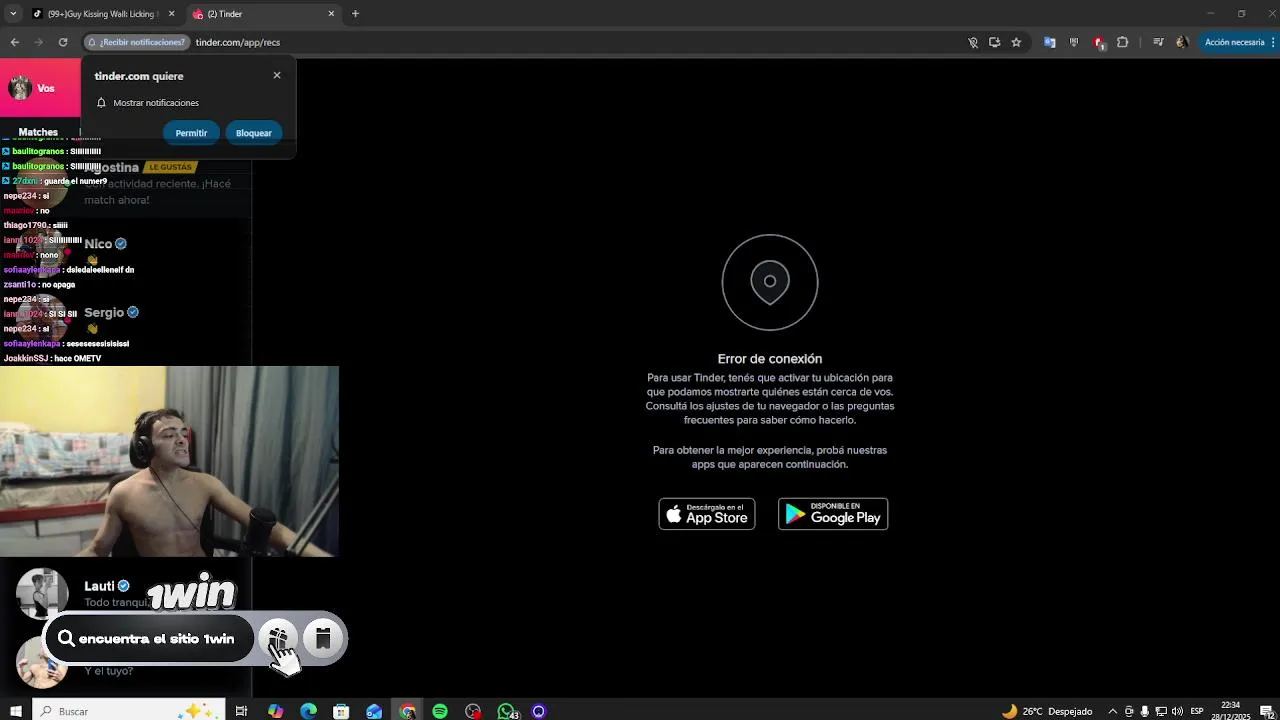1280x720 pixels.
Task: Click the Descárgalo en el App Store badge
Action: (x=707, y=514)
